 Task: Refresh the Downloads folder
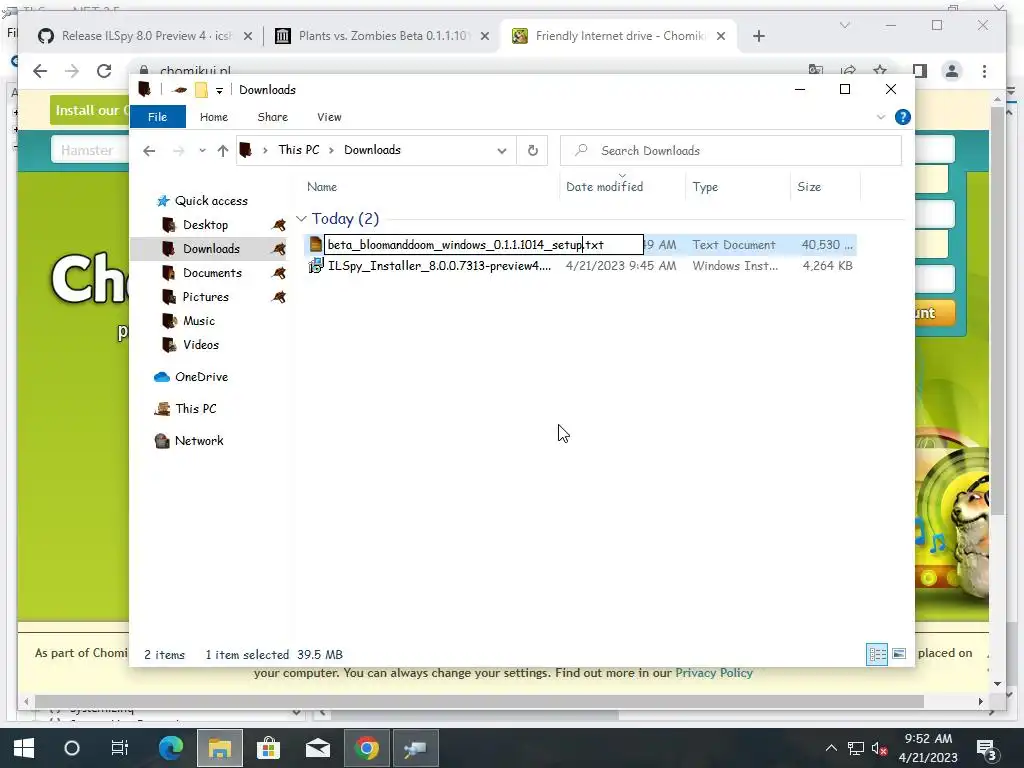pyautogui.click(x=532, y=151)
